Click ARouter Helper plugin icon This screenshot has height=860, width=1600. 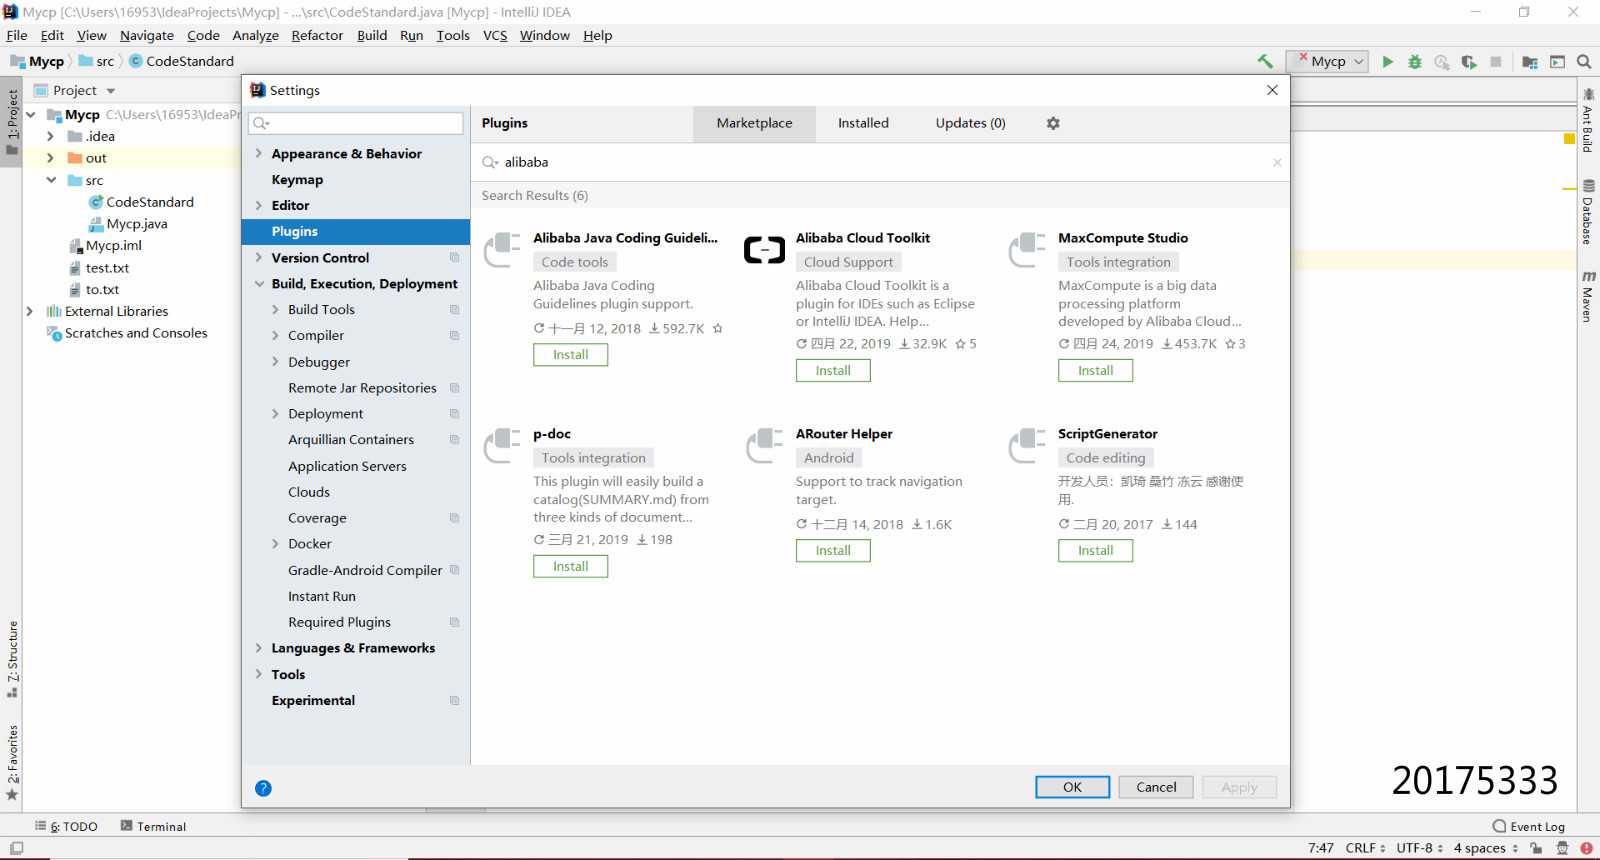pos(765,446)
